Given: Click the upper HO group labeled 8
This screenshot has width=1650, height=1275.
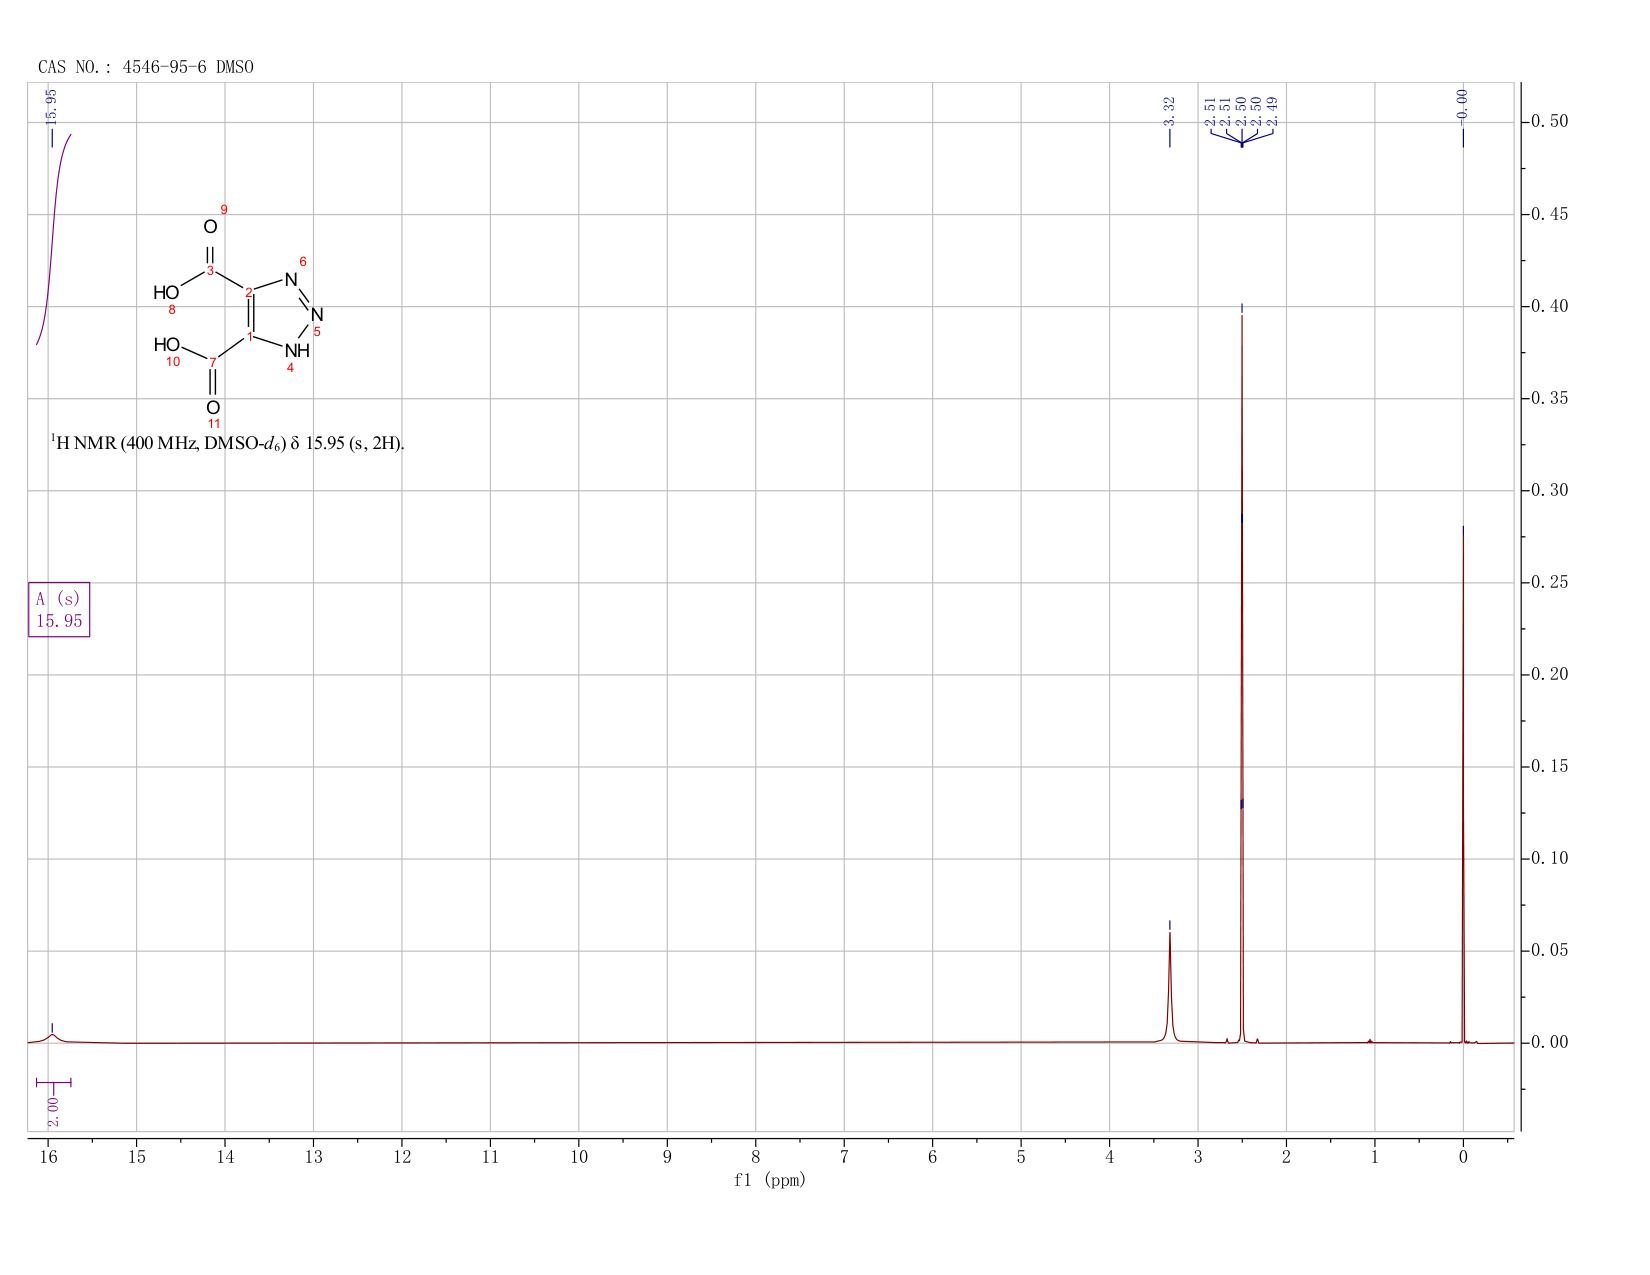Looking at the screenshot, I should (x=166, y=293).
